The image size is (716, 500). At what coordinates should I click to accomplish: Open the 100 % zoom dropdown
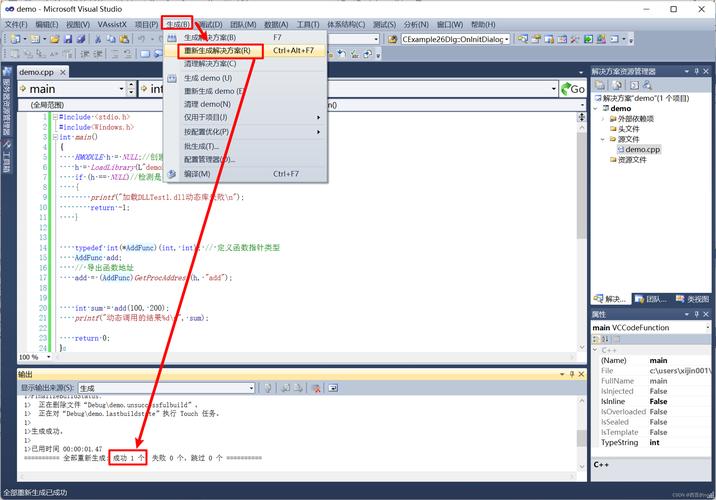(x=49, y=357)
